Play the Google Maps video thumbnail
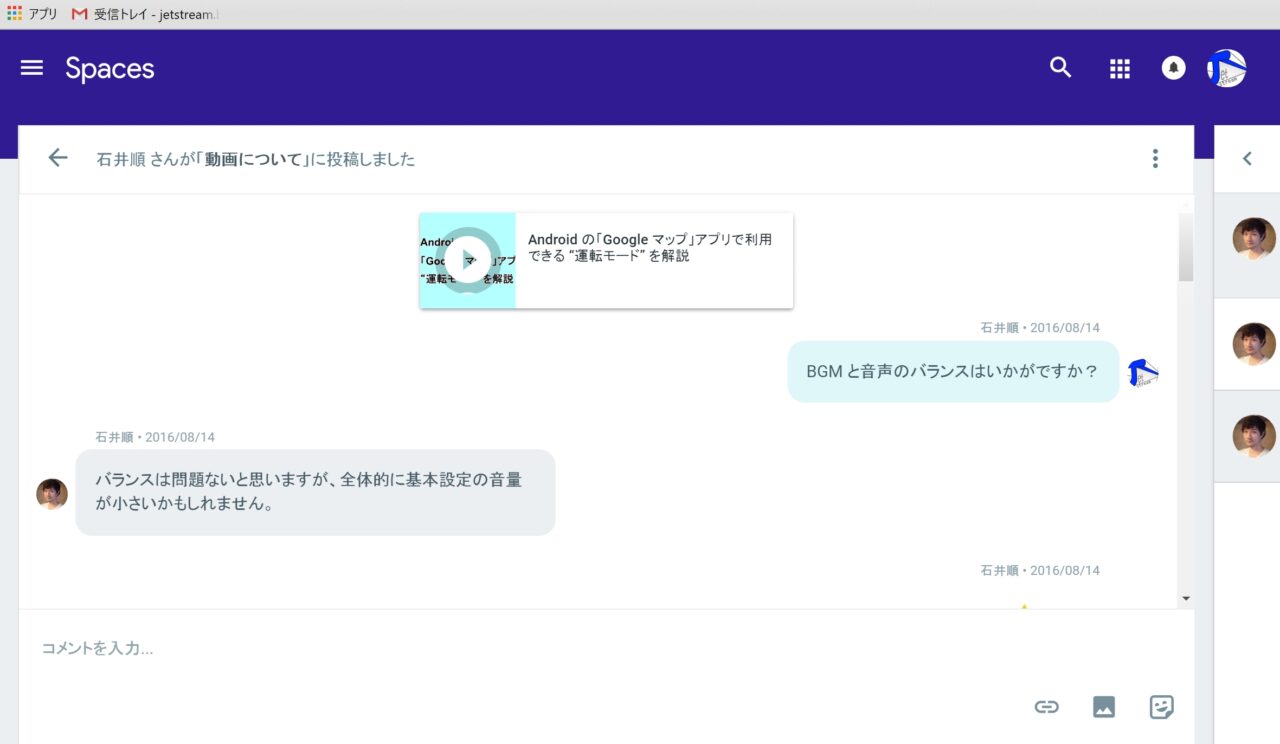This screenshot has height=744, width=1280. point(467,260)
